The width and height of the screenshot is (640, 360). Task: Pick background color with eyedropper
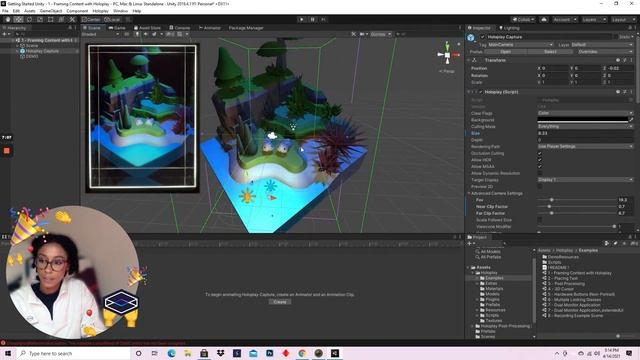pyautogui.click(x=631, y=120)
